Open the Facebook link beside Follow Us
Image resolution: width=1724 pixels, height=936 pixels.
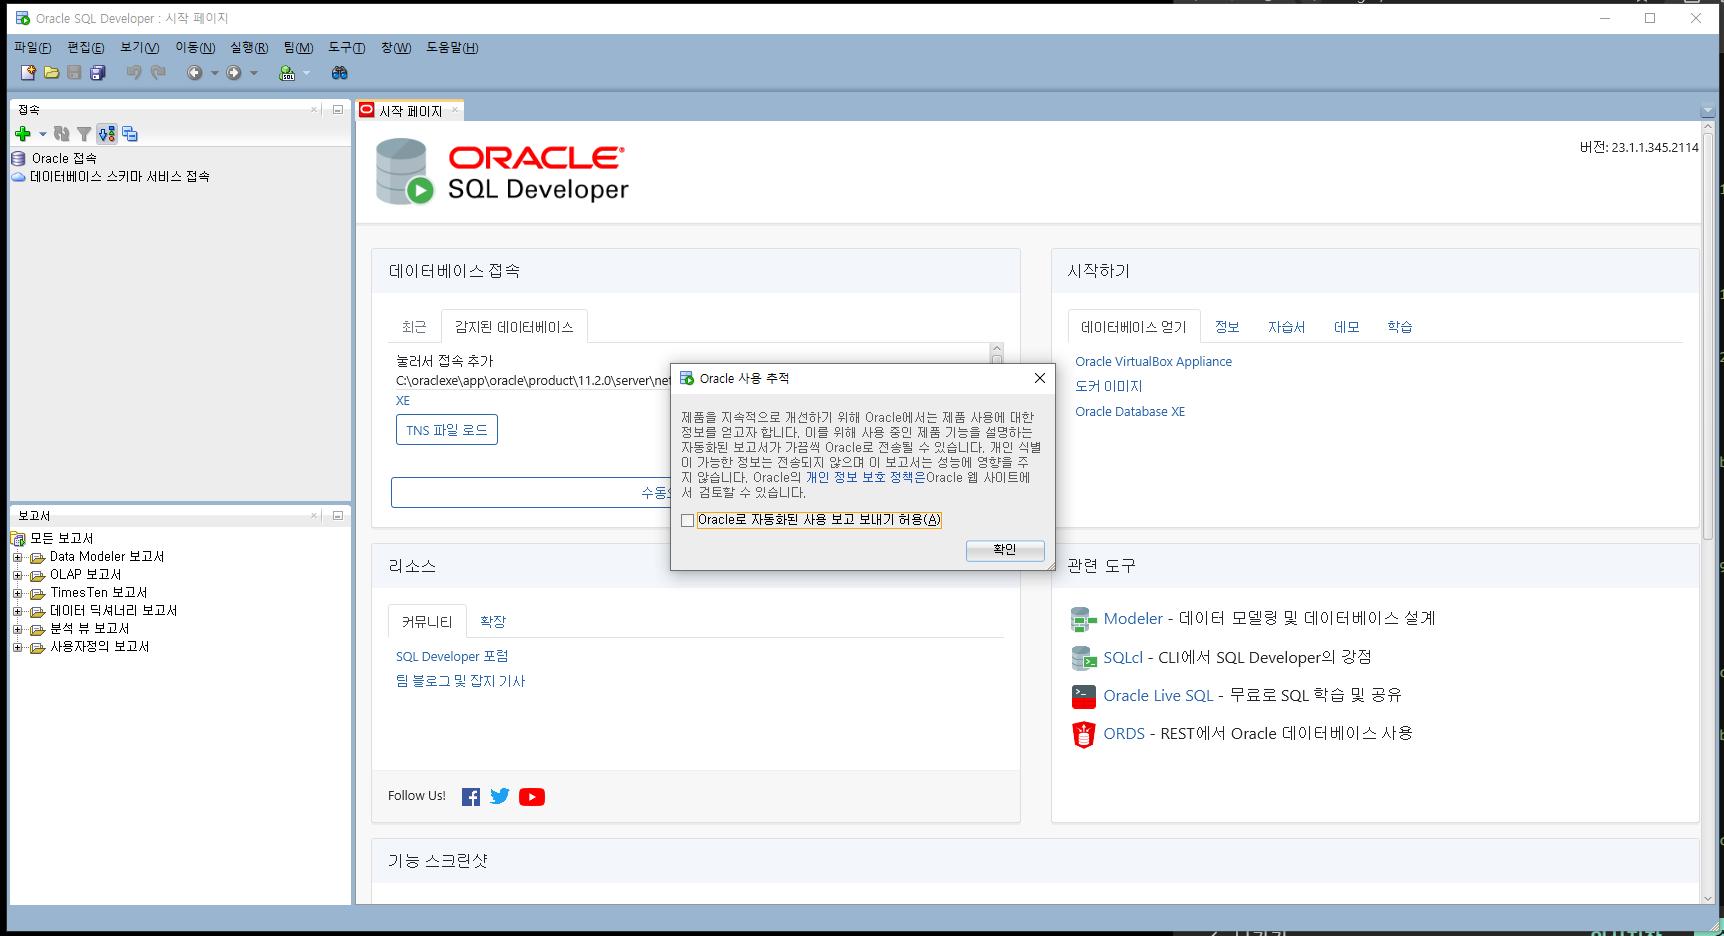(471, 797)
